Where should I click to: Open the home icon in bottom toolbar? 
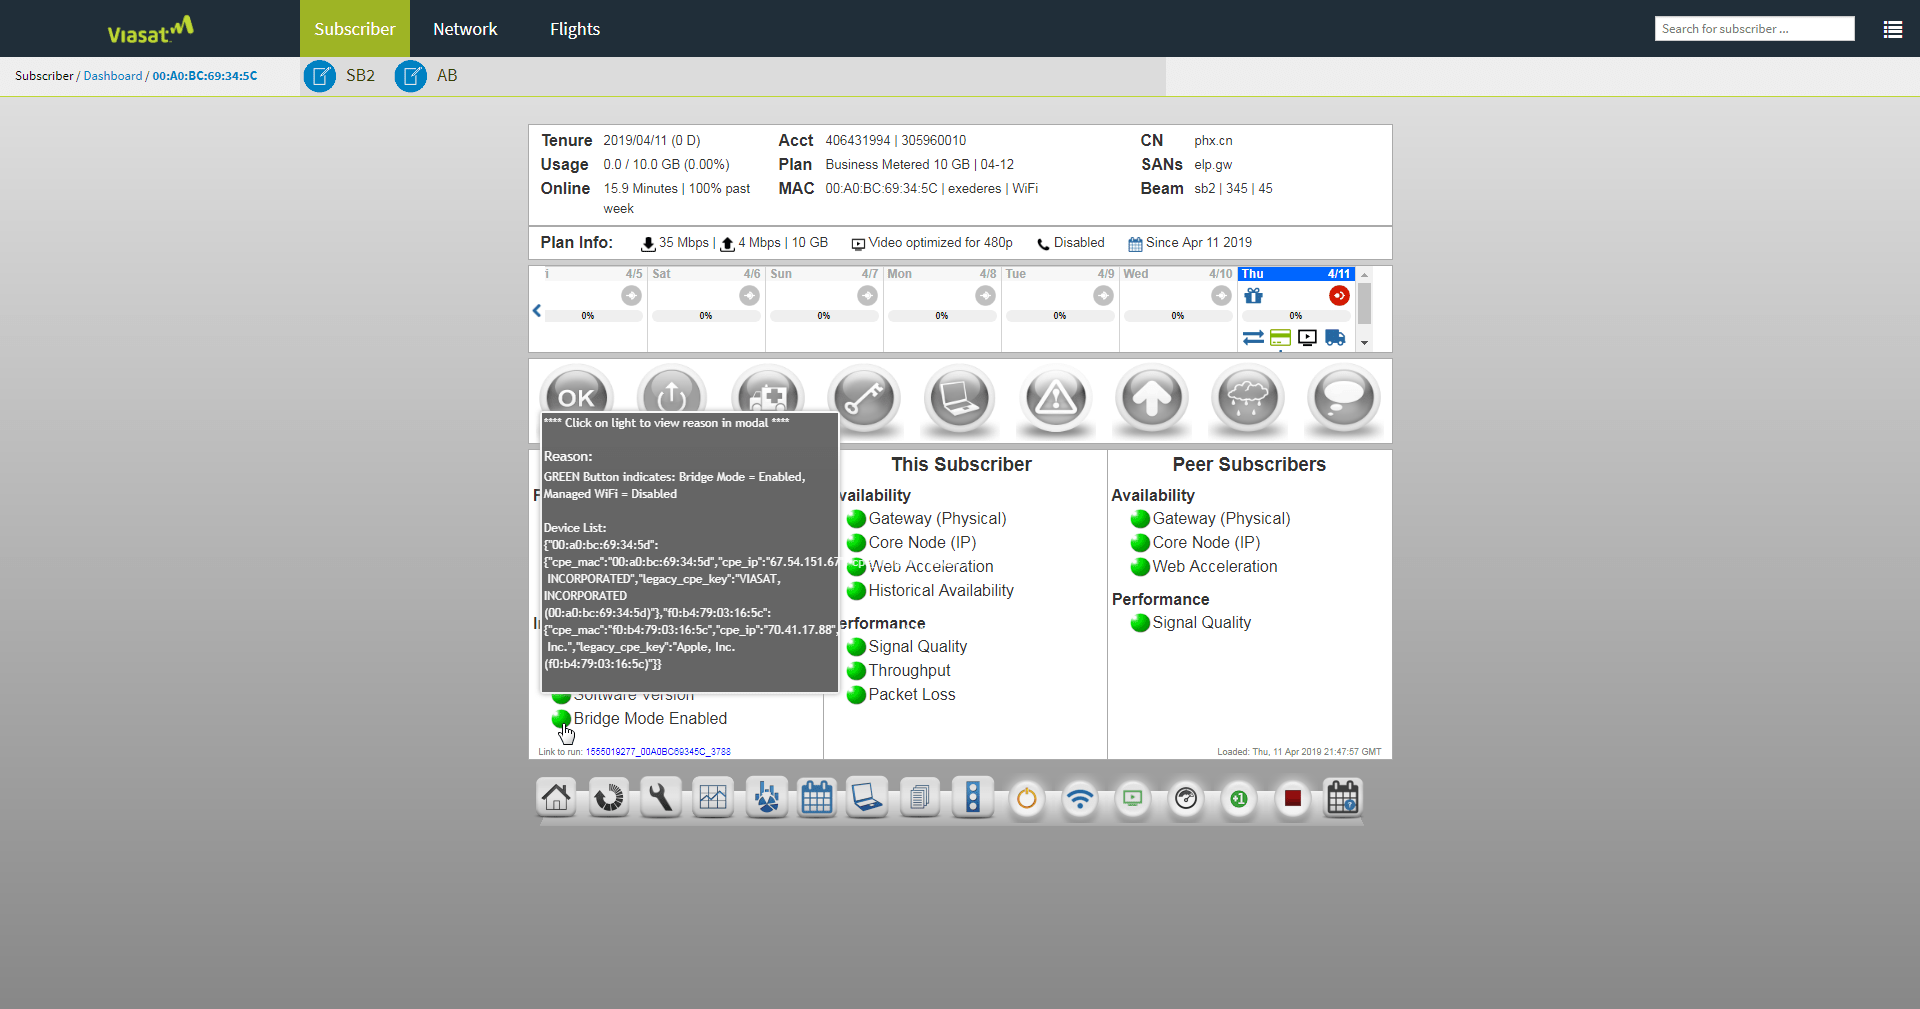556,798
